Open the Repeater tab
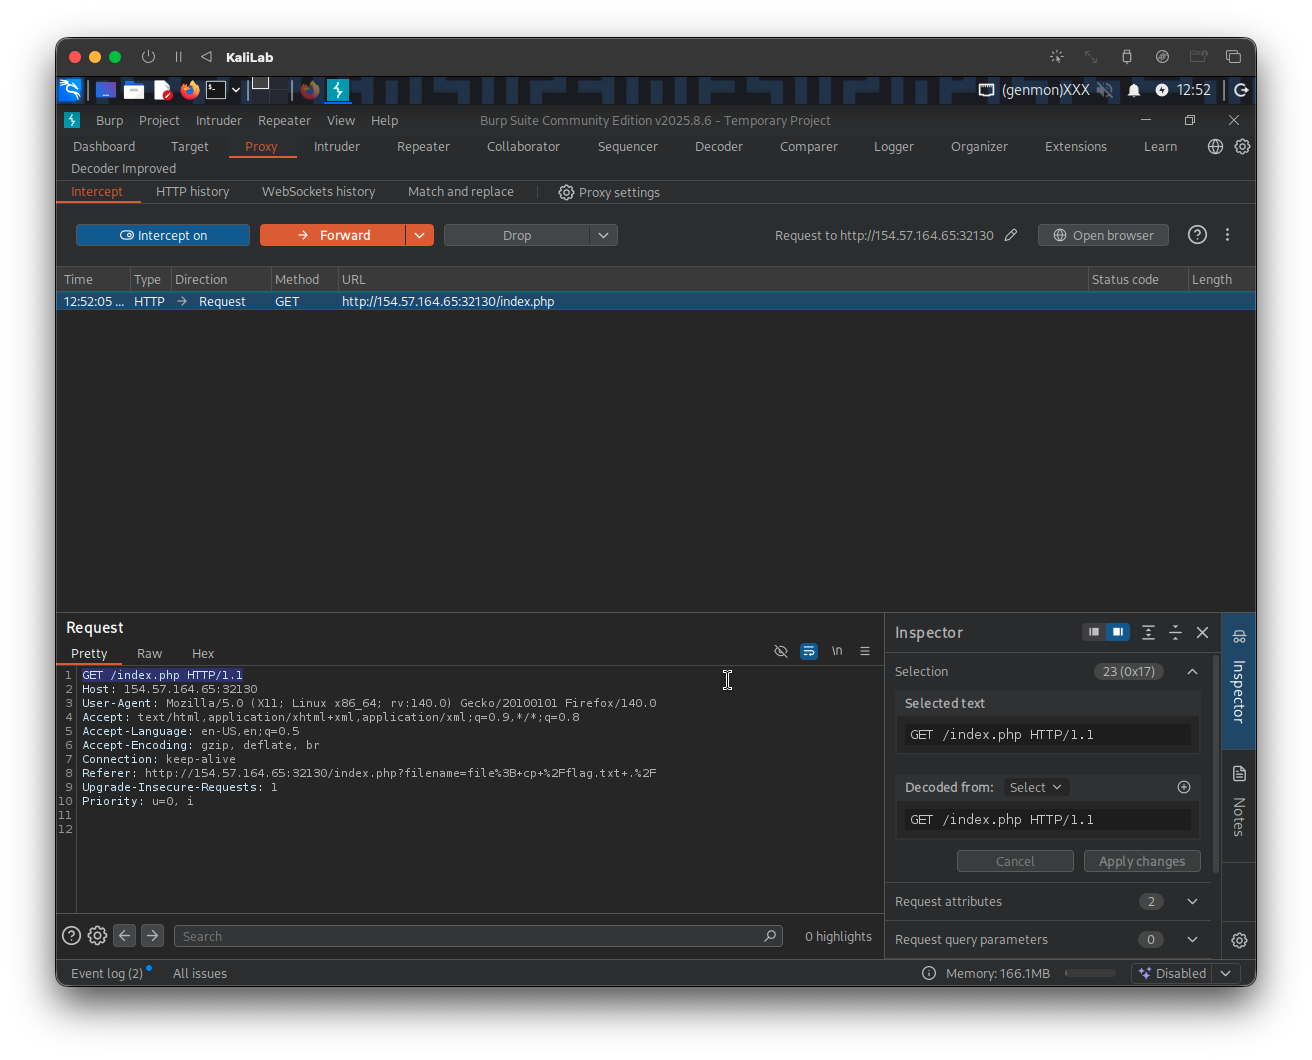 (x=423, y=146)
